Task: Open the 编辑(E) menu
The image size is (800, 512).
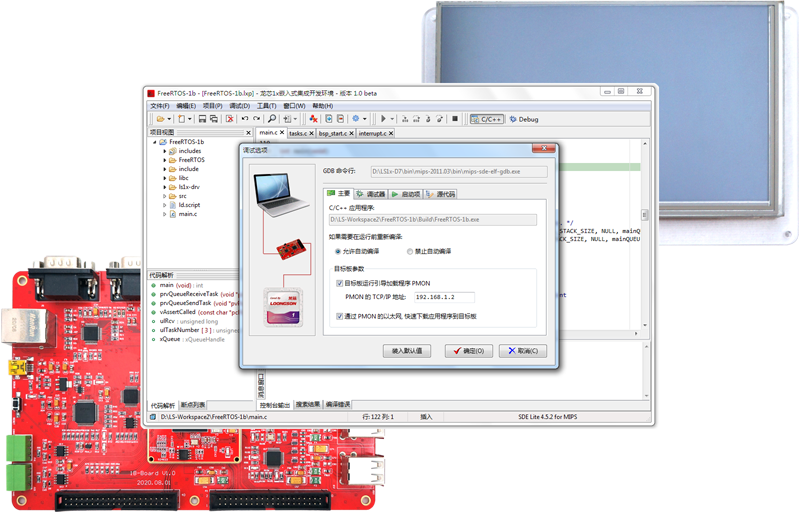Action: click(186, 106)
